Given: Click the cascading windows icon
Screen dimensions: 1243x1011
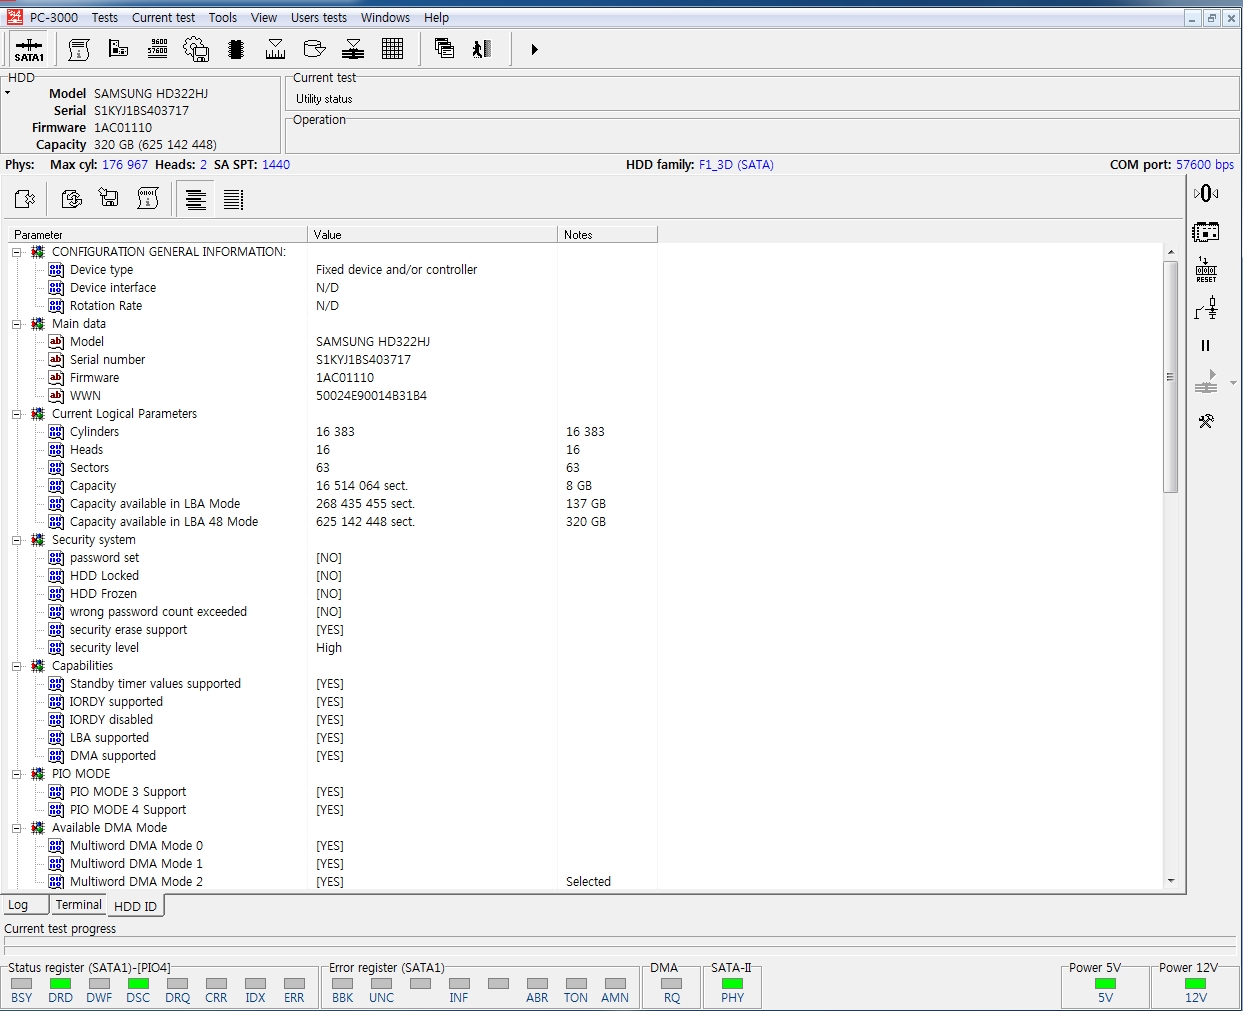Looking at the screenshot, I should click(444, 48).
